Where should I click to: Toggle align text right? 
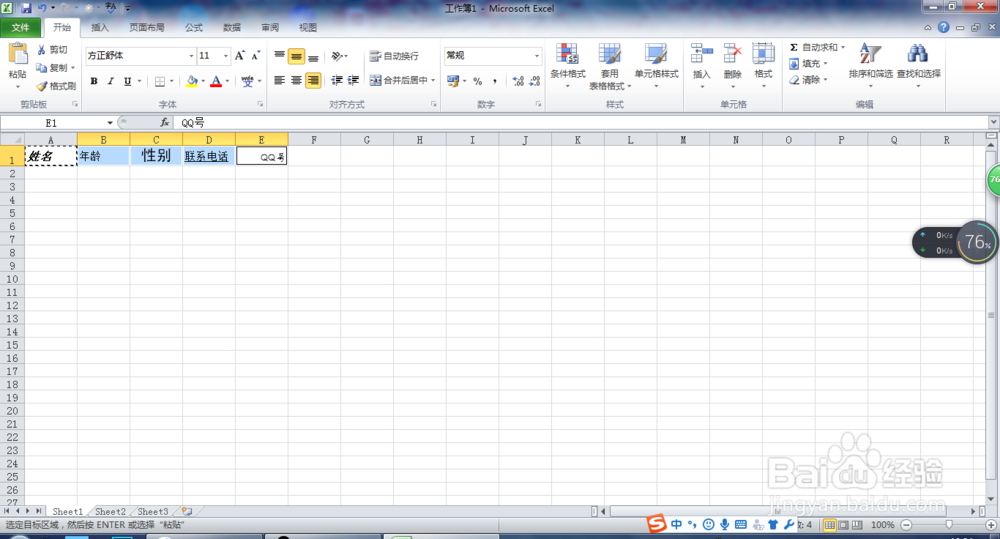pyautogui.click(x=313, y=80)
